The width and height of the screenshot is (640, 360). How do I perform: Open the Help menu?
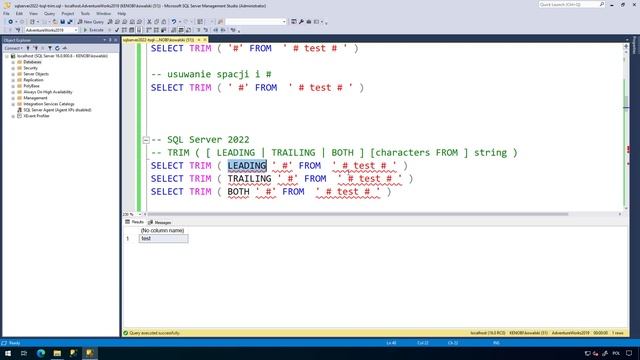click(x=122, y=13)
